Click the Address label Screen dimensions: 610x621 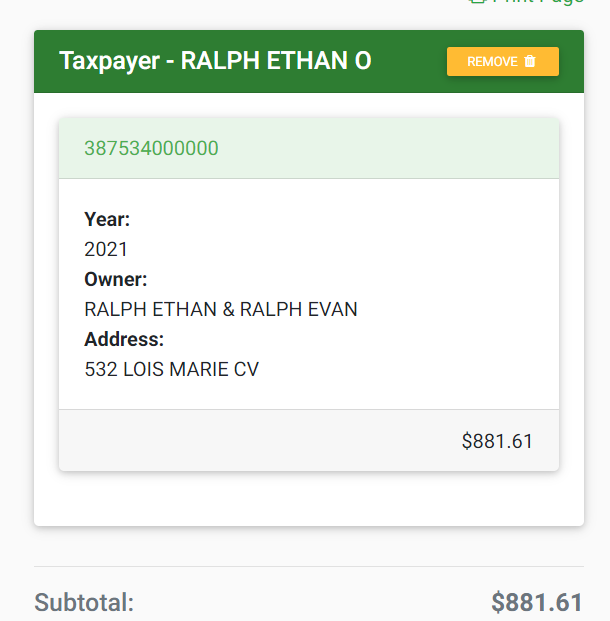pos(124,339)
